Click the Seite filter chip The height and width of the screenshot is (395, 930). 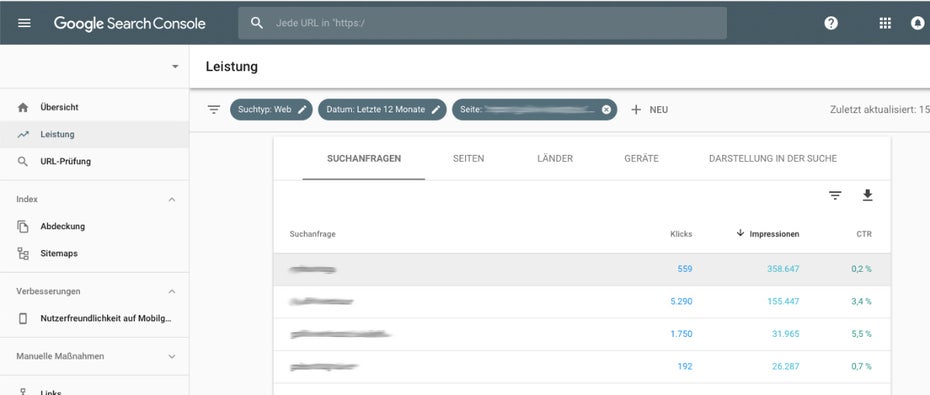[534, 110]
